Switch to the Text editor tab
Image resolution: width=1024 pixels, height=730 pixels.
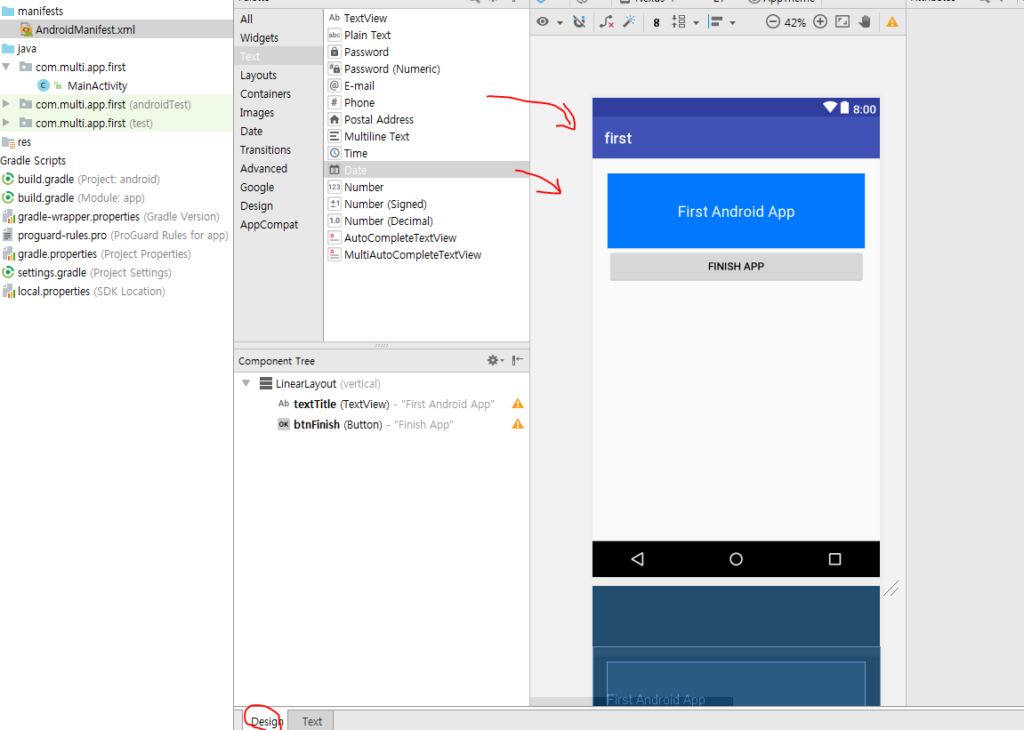[x=312, y=721]
